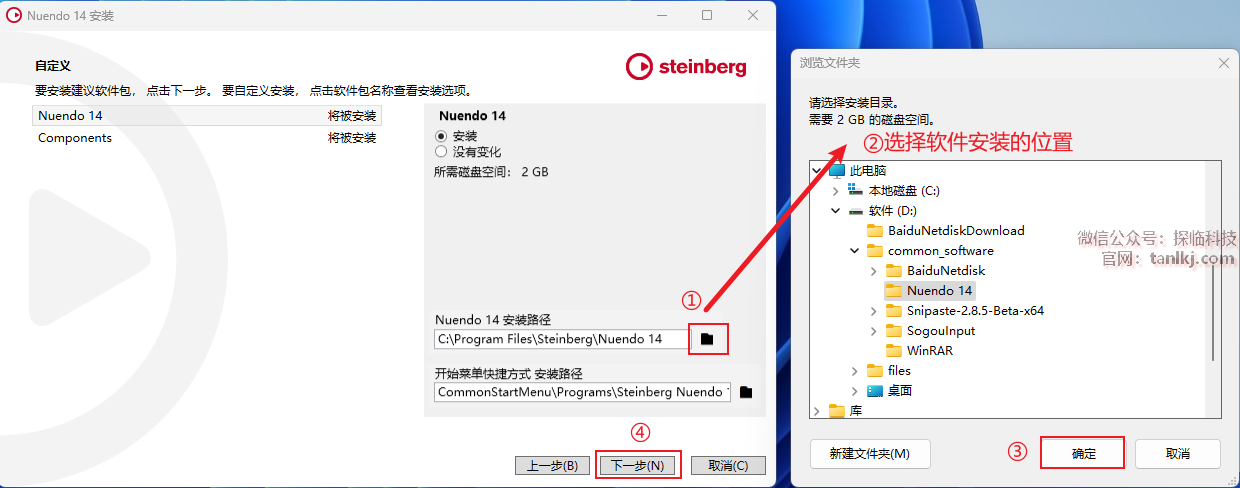The height and width of the screenshot is (488, 1240).
Task: Collapse the common_software folder node
Action: click(855, 251)
